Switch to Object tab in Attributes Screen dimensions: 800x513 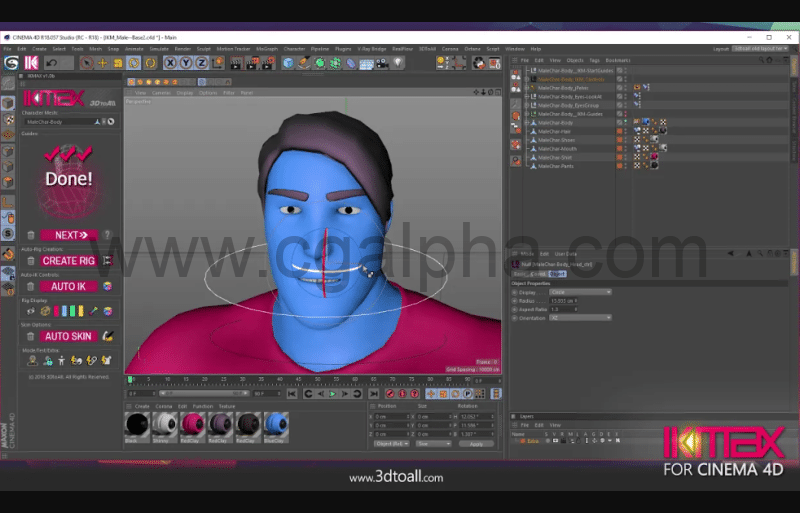coord(557,274)
